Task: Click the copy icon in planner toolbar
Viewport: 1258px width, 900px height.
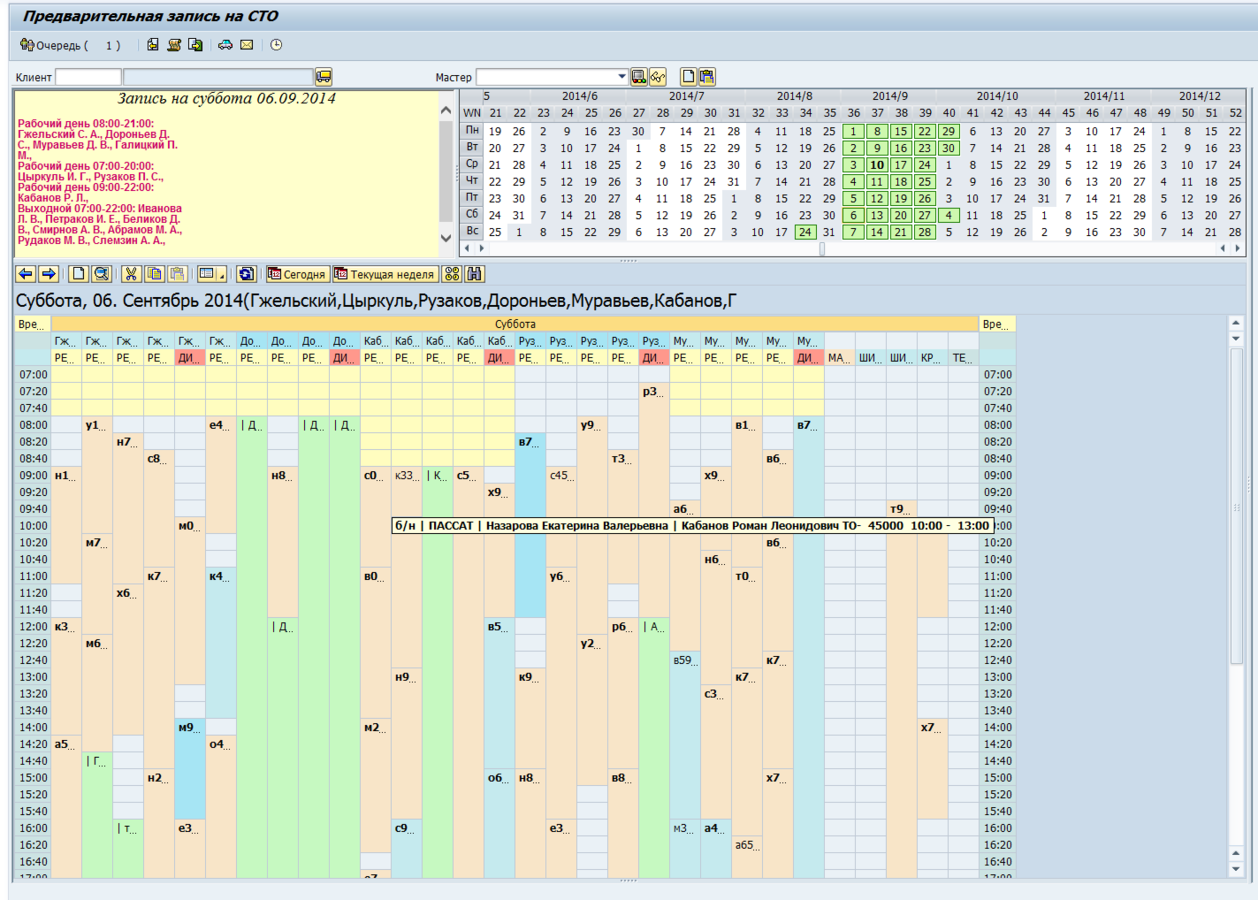Action: pyautogui.click(x=154, y=274)
